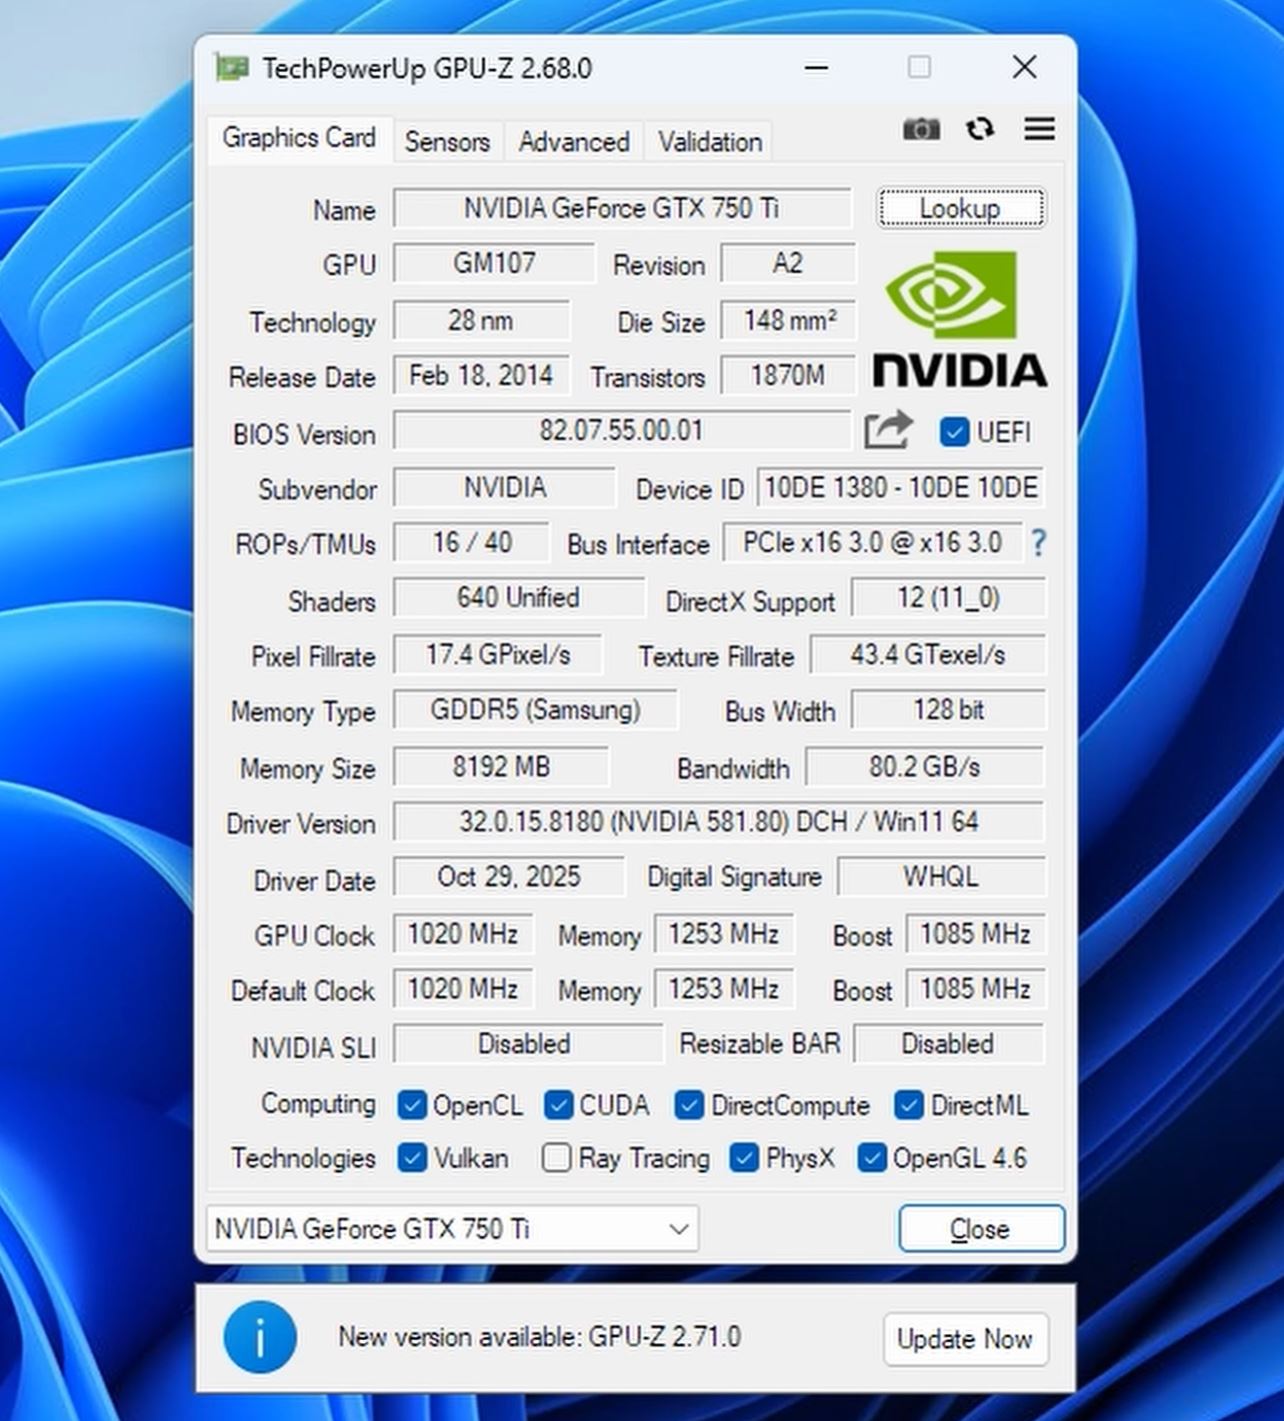Toggle the OpenCL checkbox
The width and height of the screenshot is (1284, 1421).
click(x=412, y=1105)
